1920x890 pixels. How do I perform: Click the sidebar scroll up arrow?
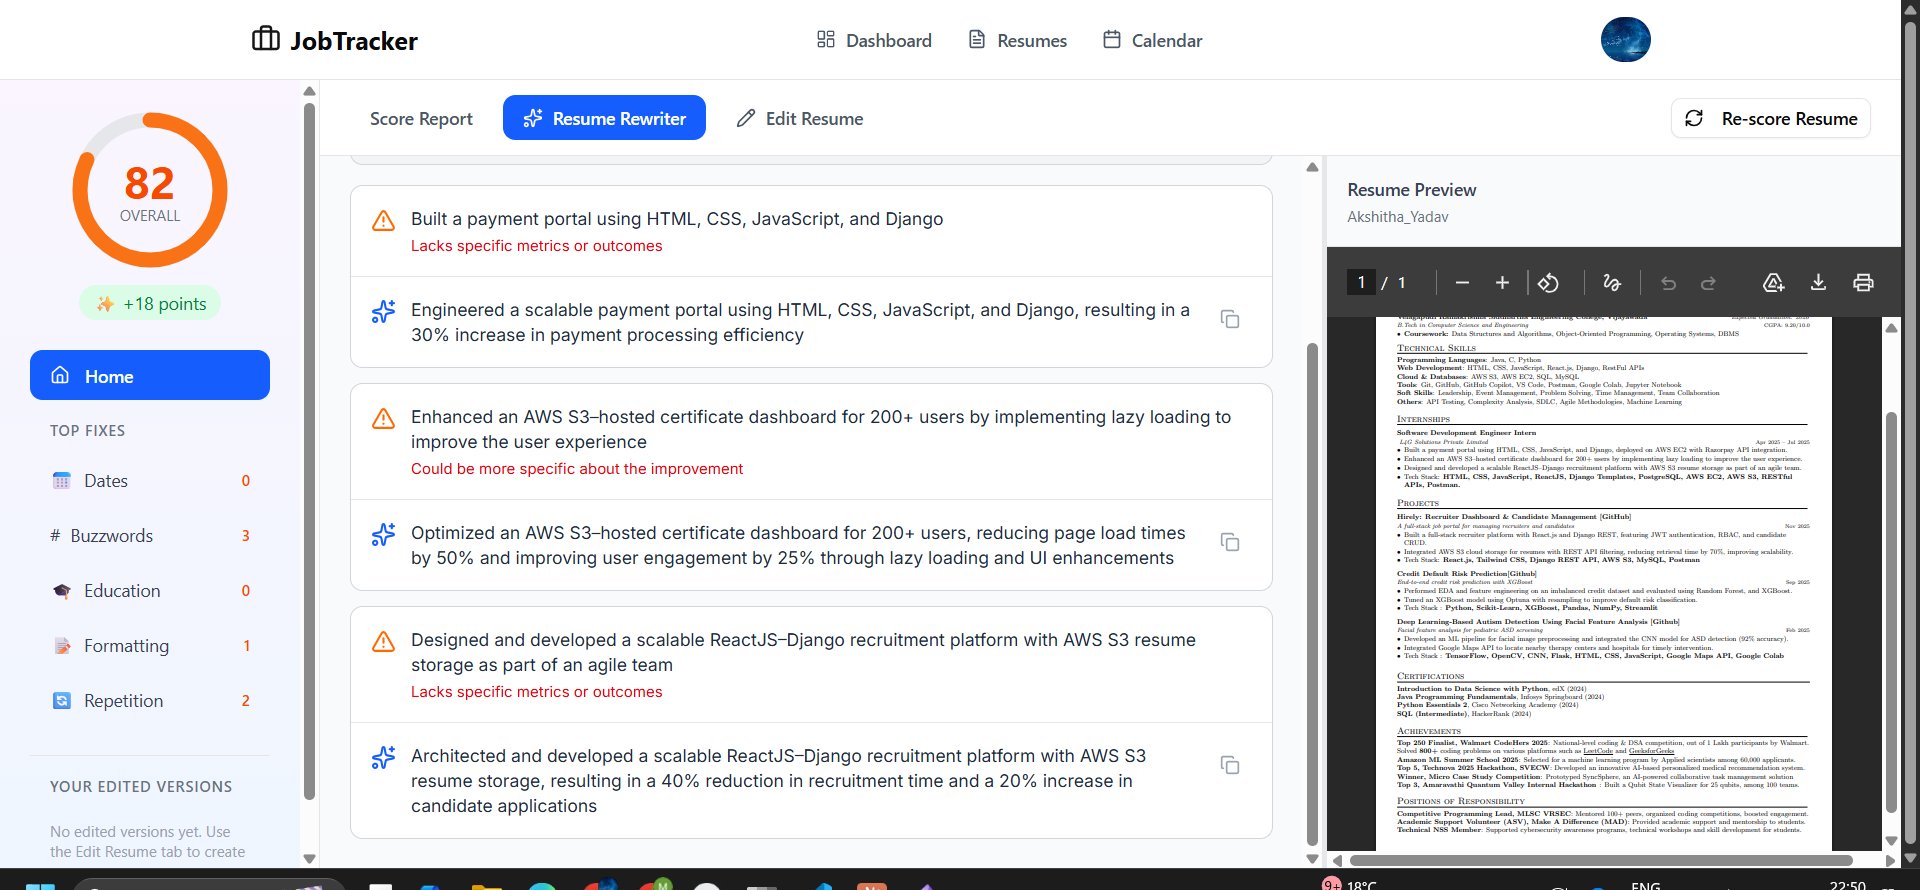tap(309, 91)
